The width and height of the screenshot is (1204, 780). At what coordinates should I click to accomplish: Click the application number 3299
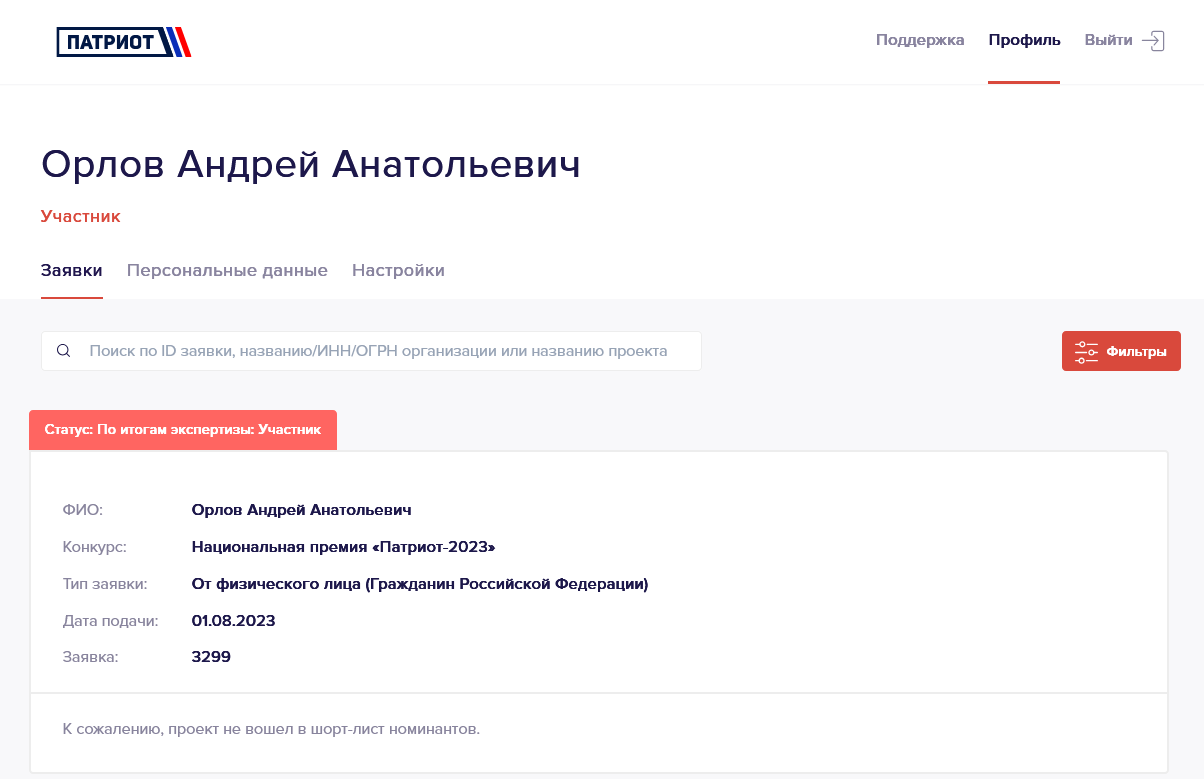[211, 657]
